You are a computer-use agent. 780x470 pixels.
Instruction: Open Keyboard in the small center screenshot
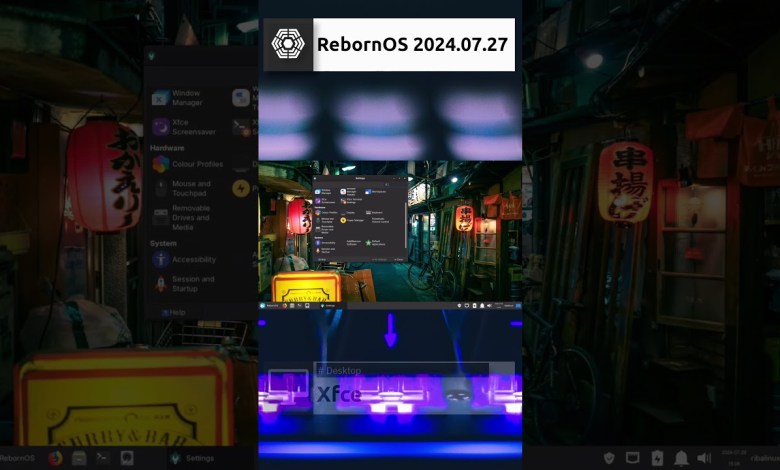[x=374, y=212]
